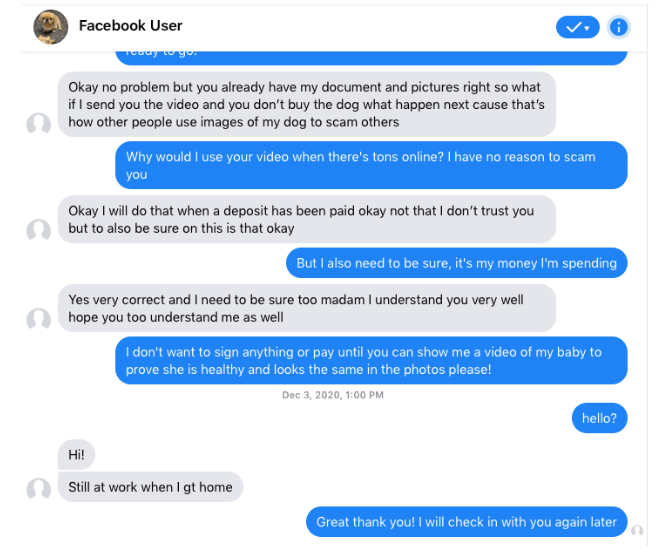This screenshot has height=550, width=670.
Task: Click sender avatar beside deposit message
Action: pos(39,231)
